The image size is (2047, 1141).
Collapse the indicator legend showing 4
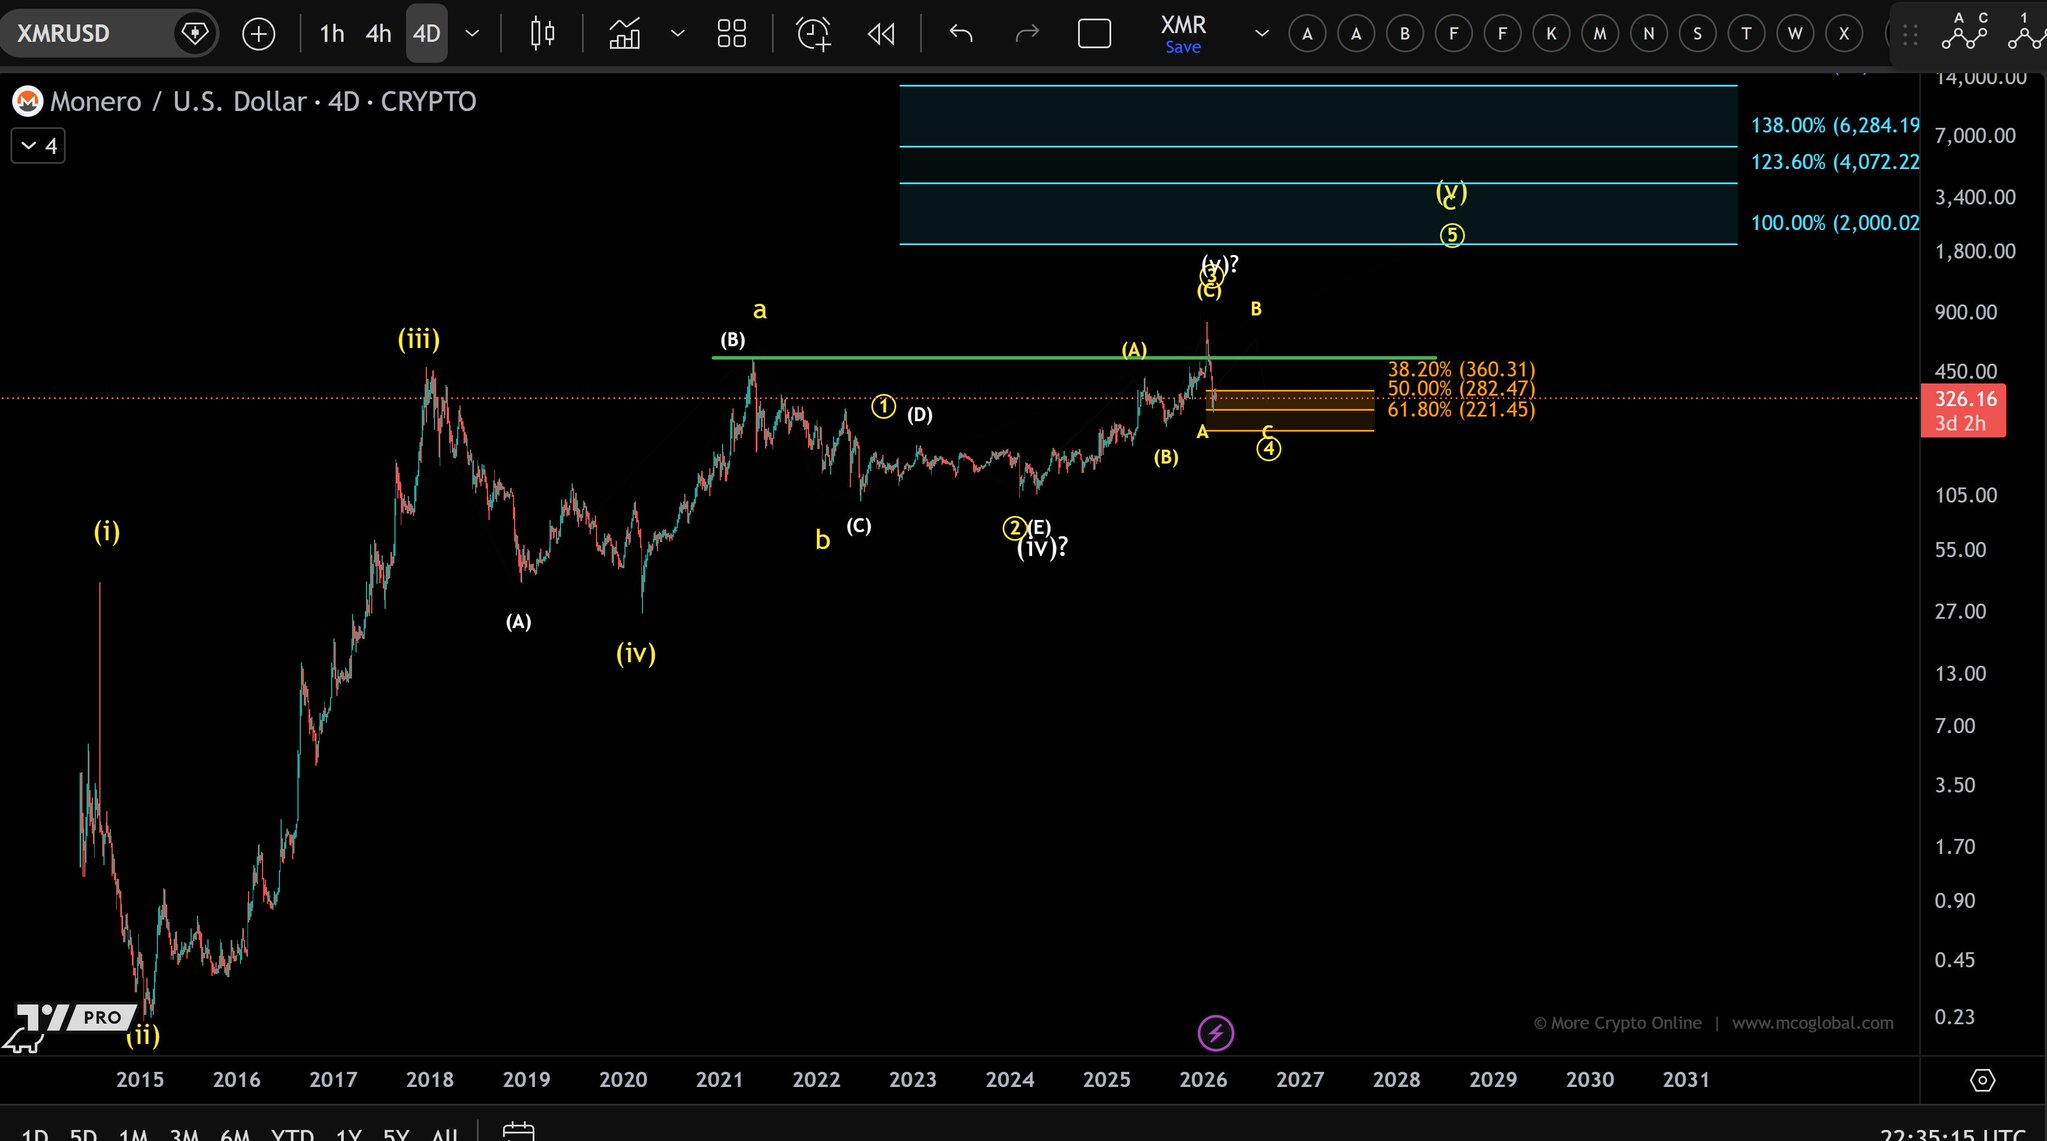39,146
